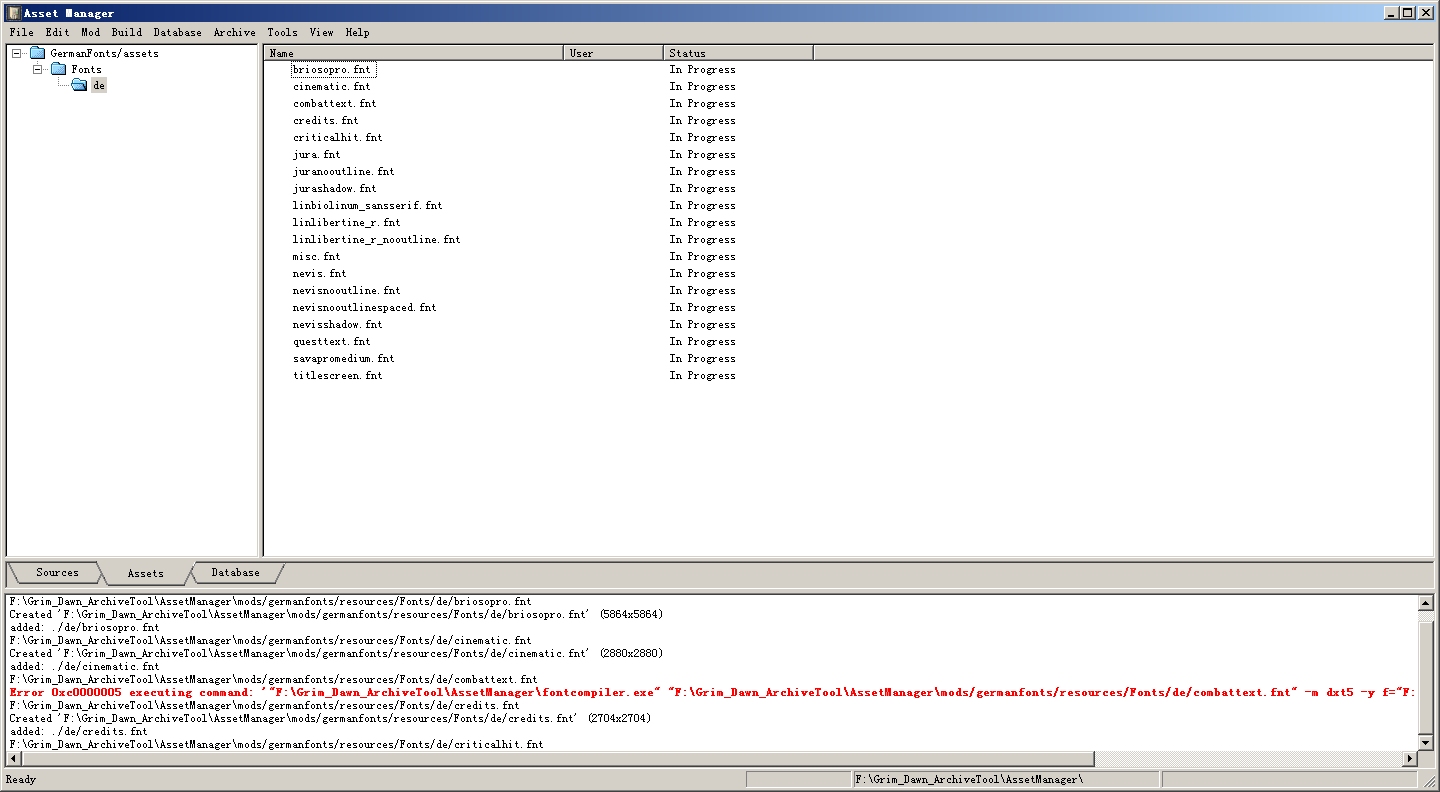Select criticalhit.fnt in the file list
Viewport: 1440px width, 792px height.
pos(337,138)
